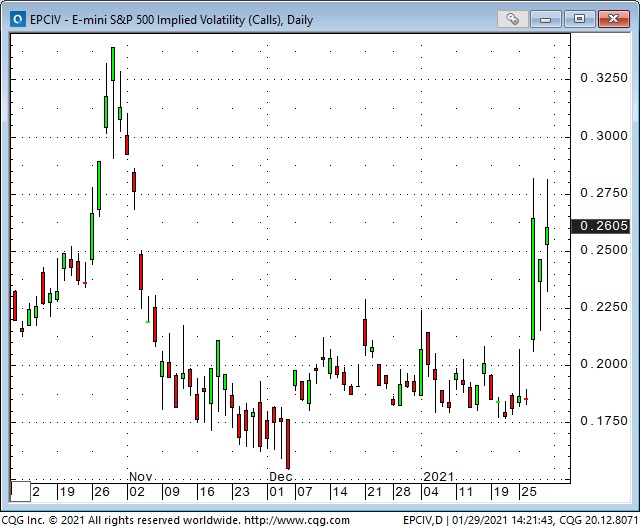Click the 0.3250 price axis label

(604, 78)
